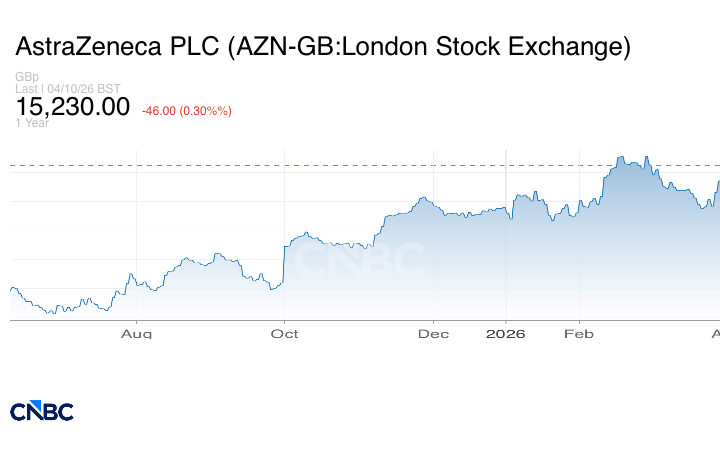Click the Aug label on time axis
This screenshot has height=450, width=720.
point(137,333)
